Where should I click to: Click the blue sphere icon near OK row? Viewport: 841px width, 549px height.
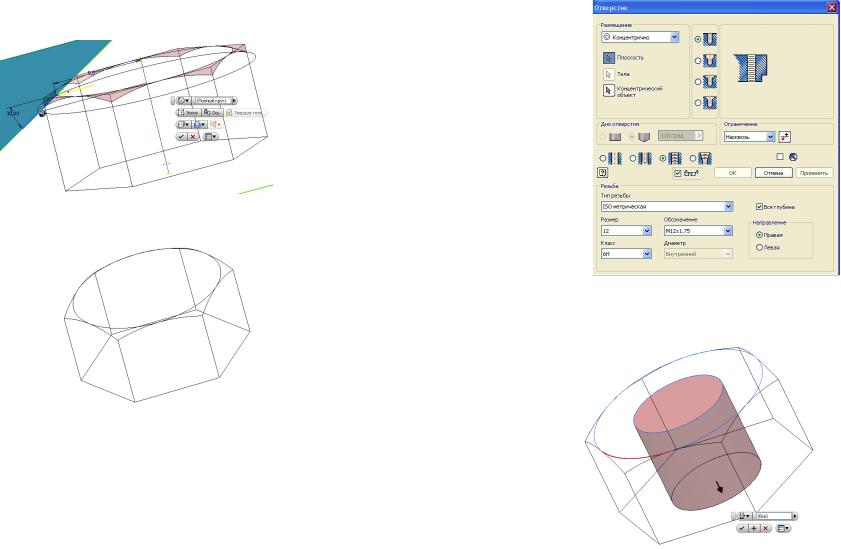[793, 157]
